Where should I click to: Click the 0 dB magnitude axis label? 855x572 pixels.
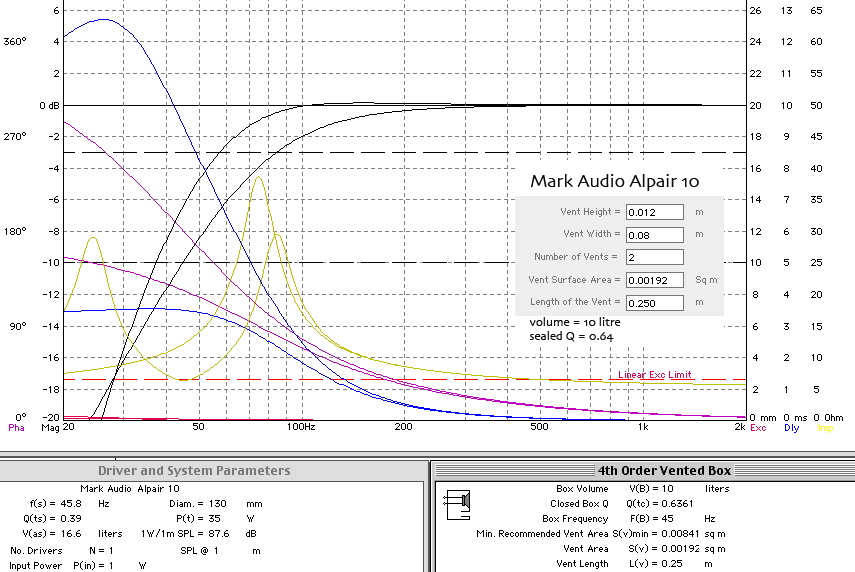pos(49,106)
